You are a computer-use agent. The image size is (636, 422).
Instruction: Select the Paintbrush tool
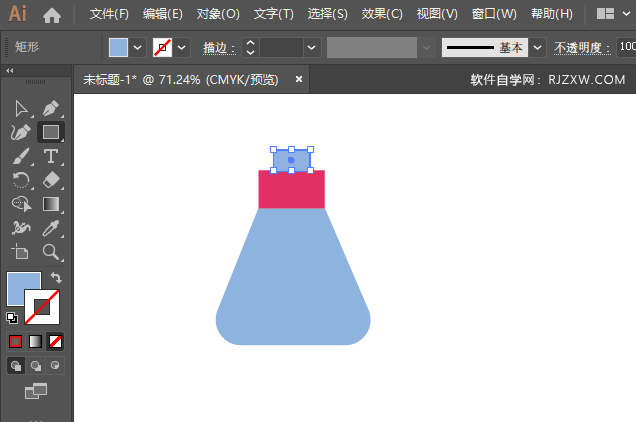tap(21, 156)
